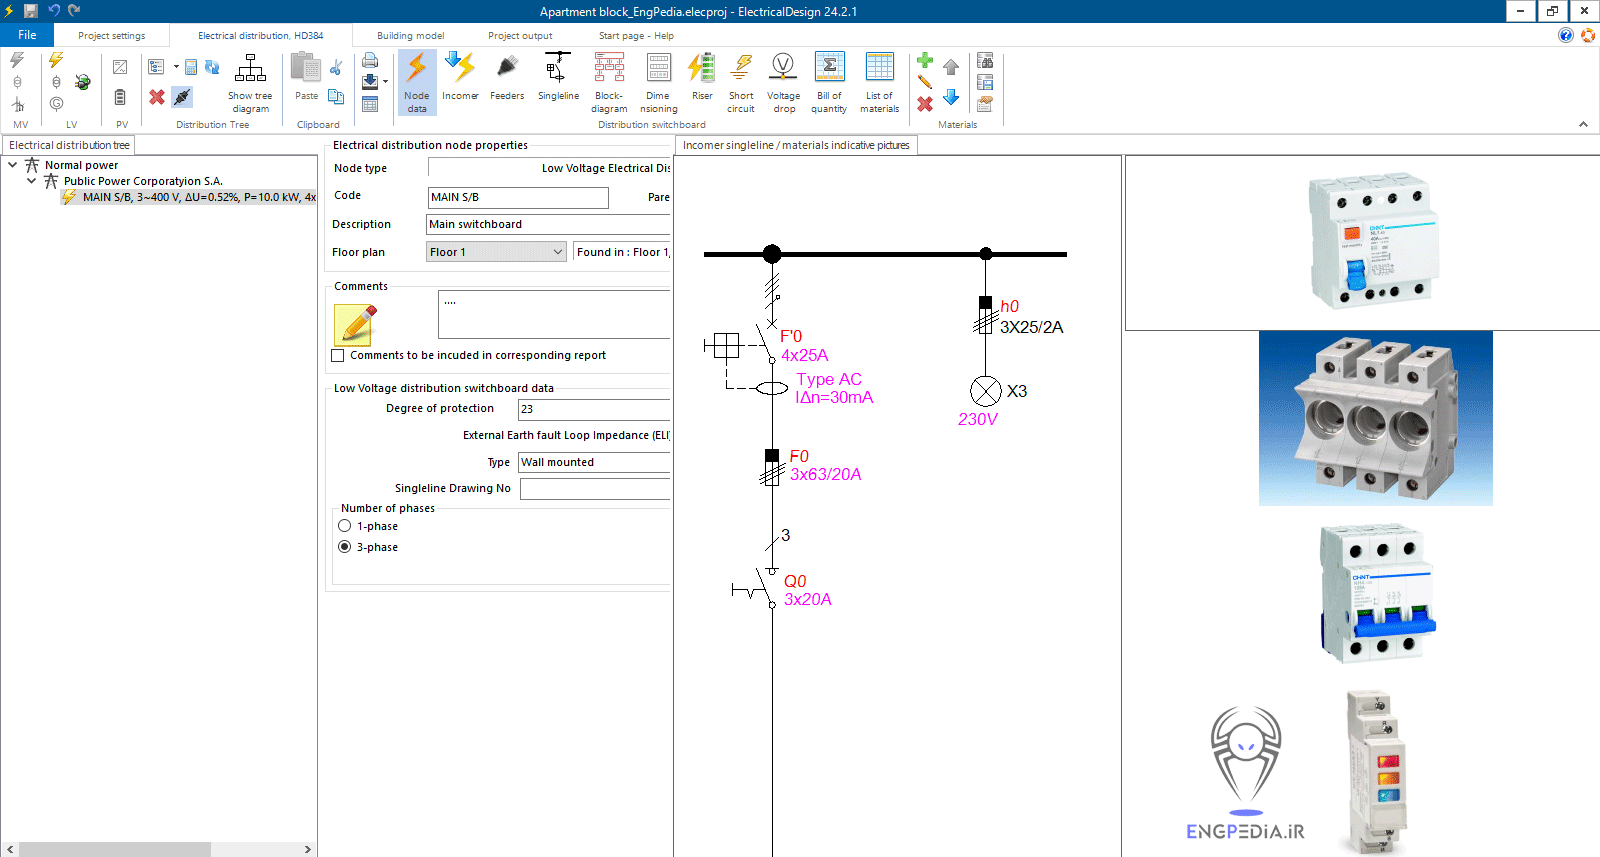
Task: Collapse Public Power Corporation tree node
Action: click(32, 181)
